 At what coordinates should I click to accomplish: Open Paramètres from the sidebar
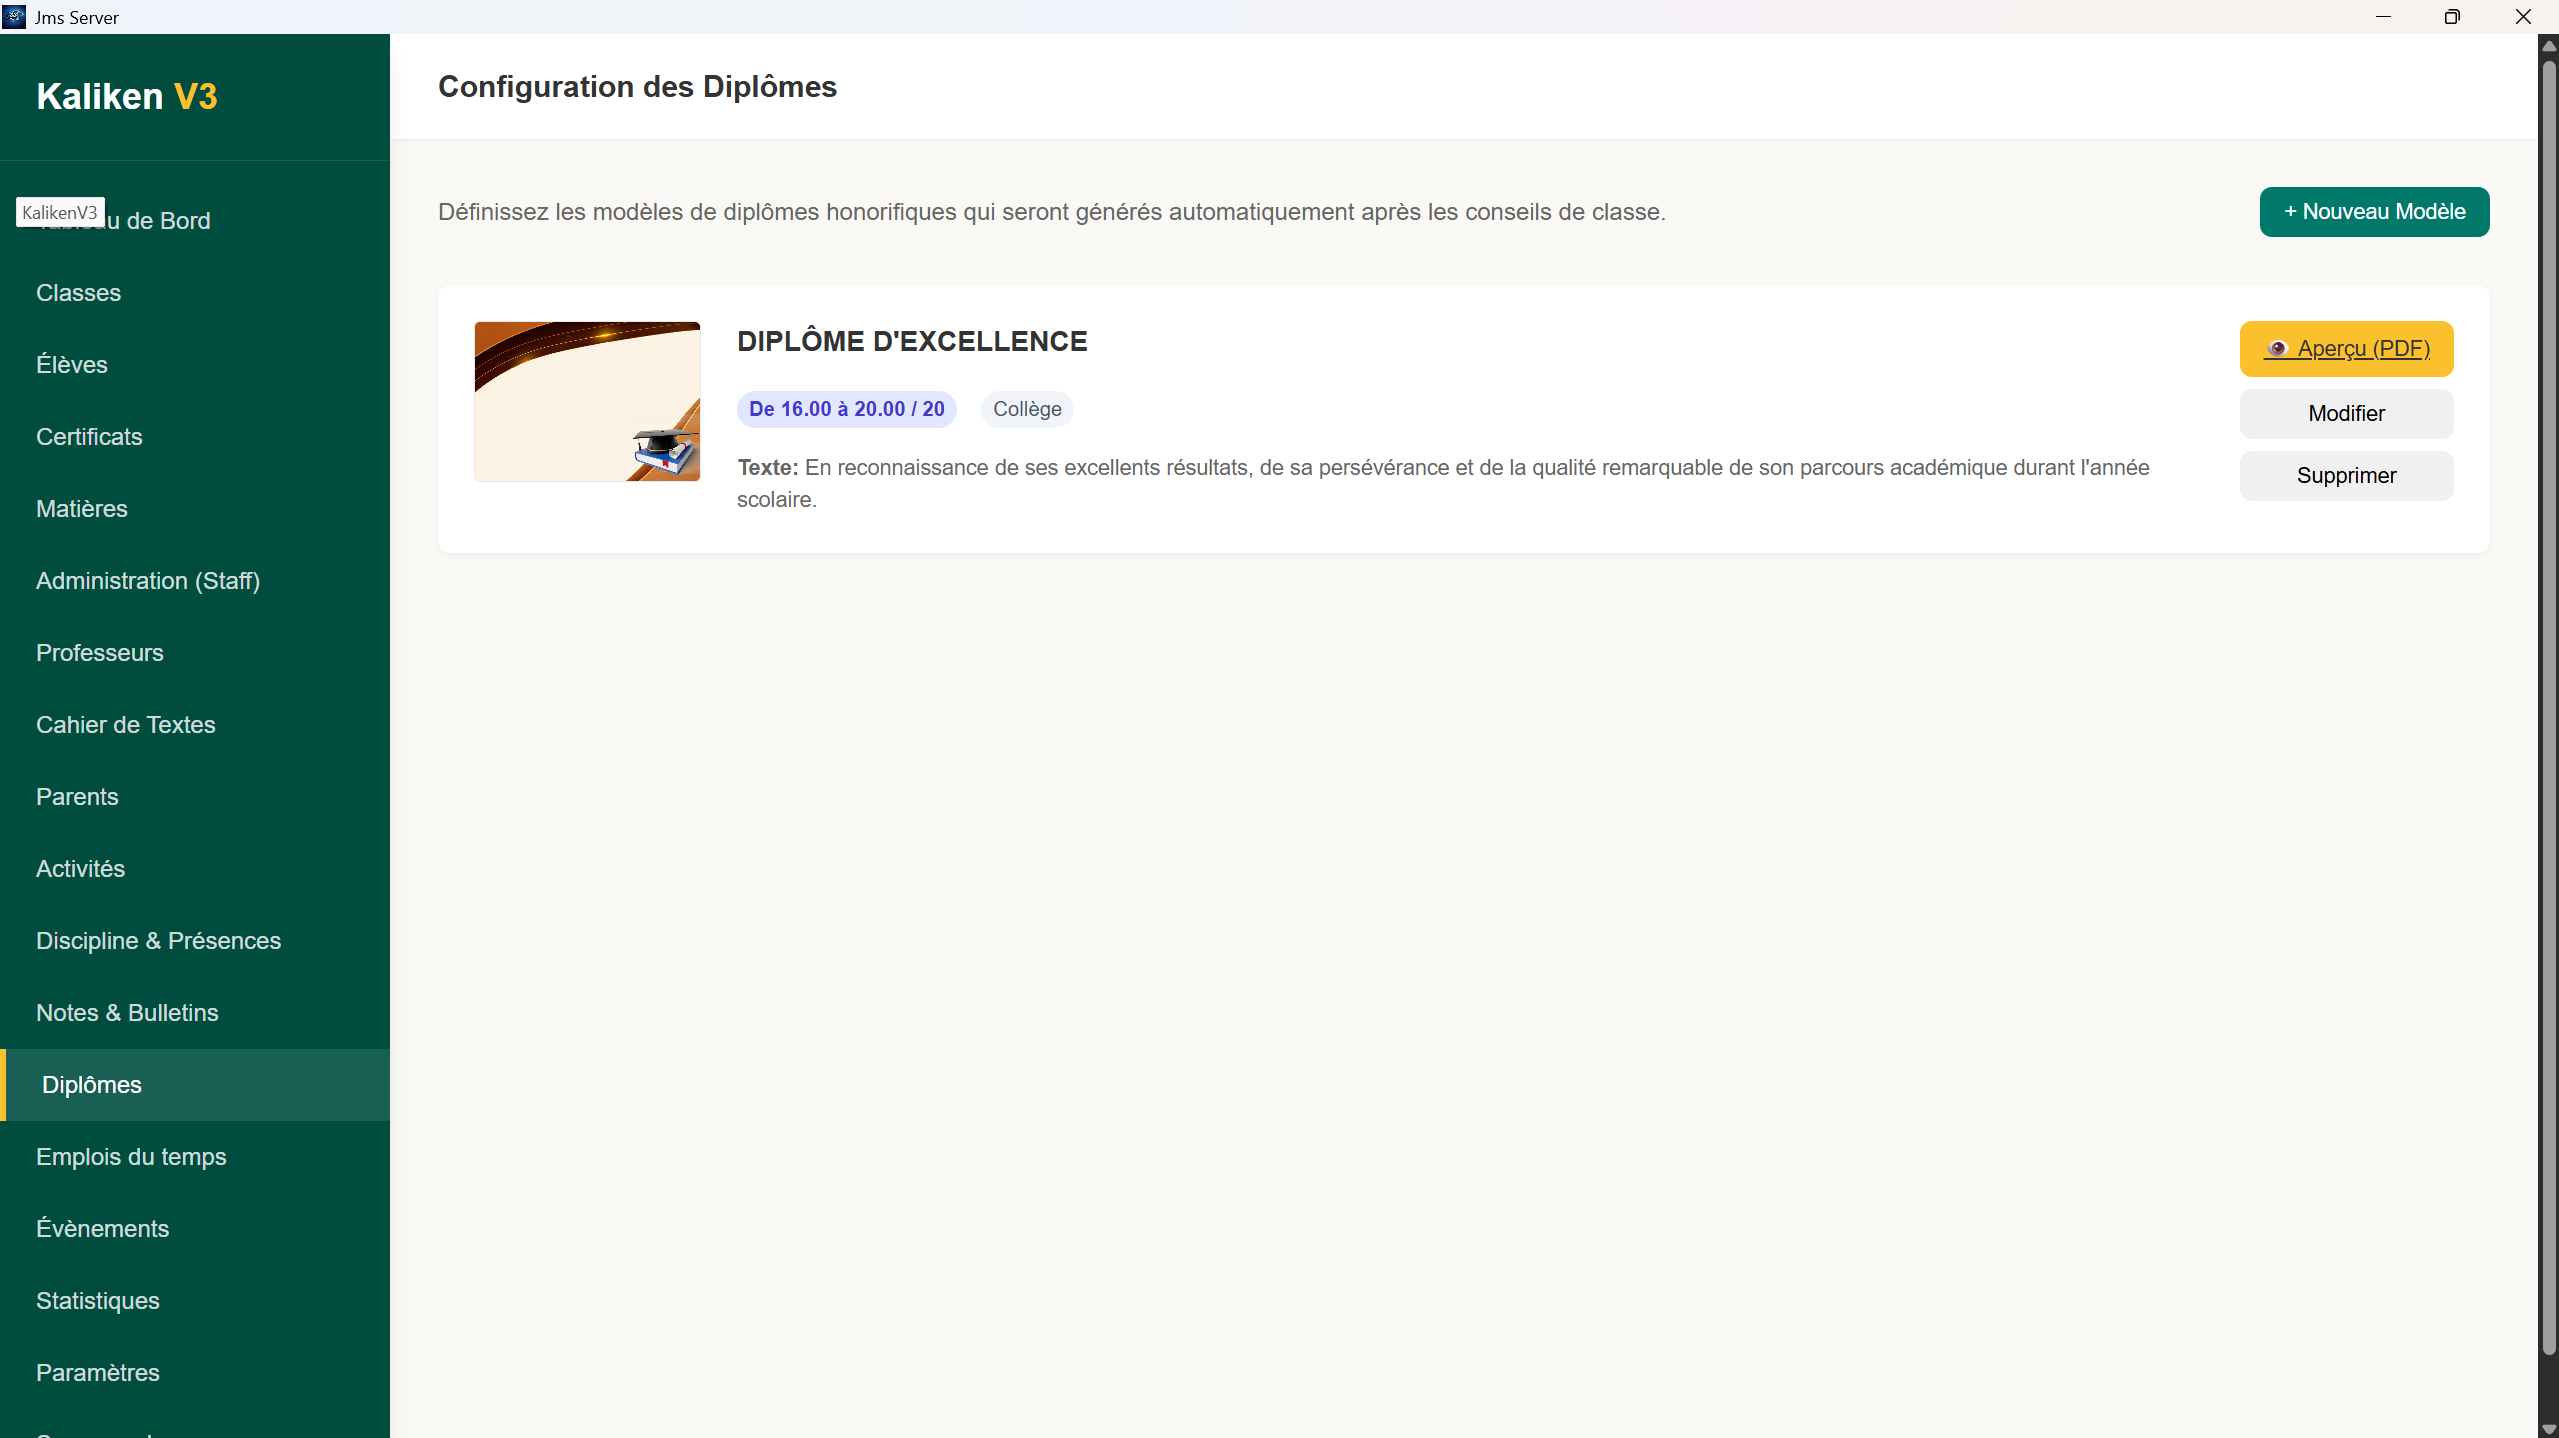pyautogui.click(x=98, y=1373)
